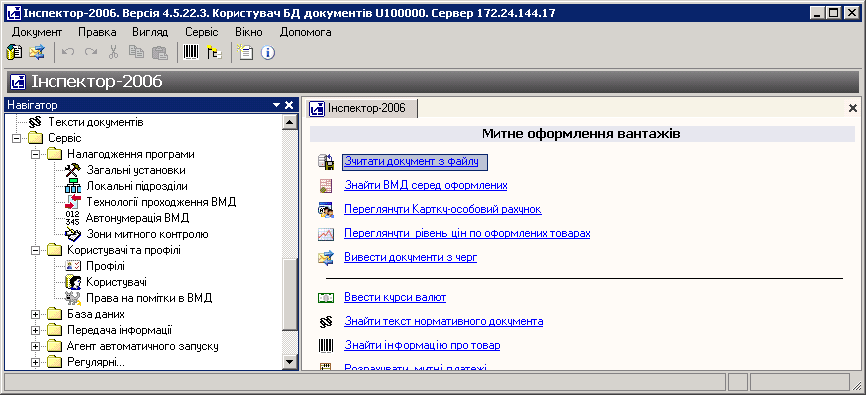Open the Вигляд menu
866x395 pixels.
pos(150,32)
